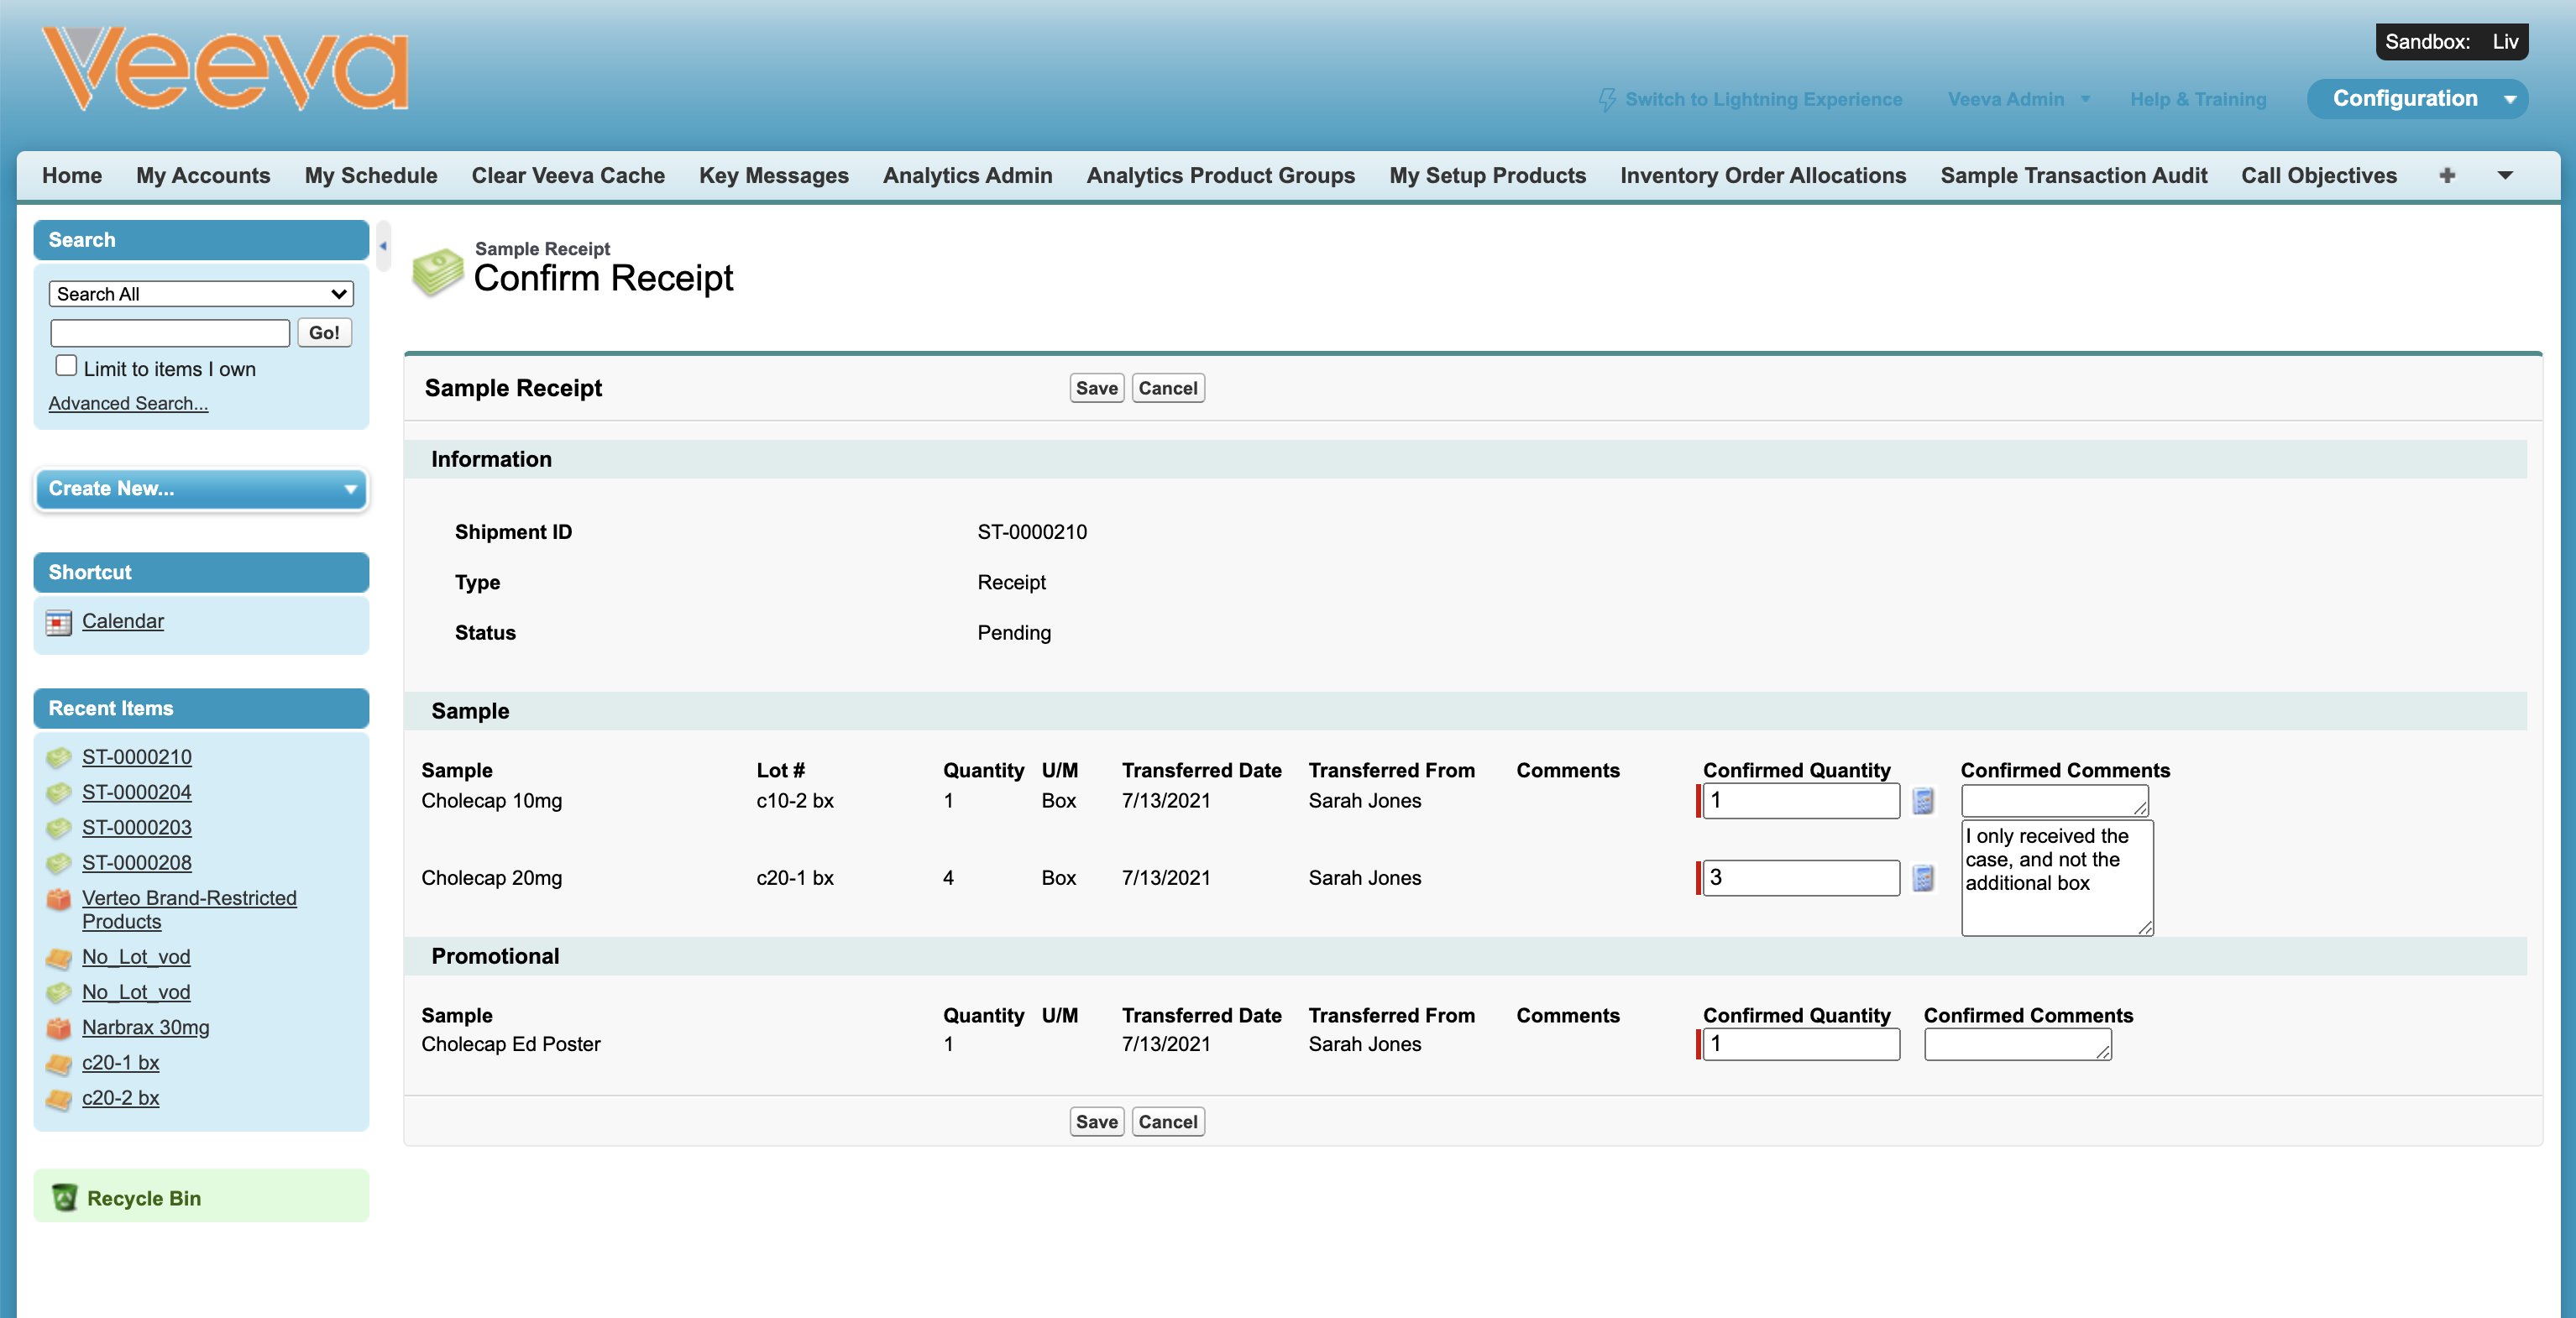
Task: Open the Search All dropdown
Action: (x=201, y=294)
